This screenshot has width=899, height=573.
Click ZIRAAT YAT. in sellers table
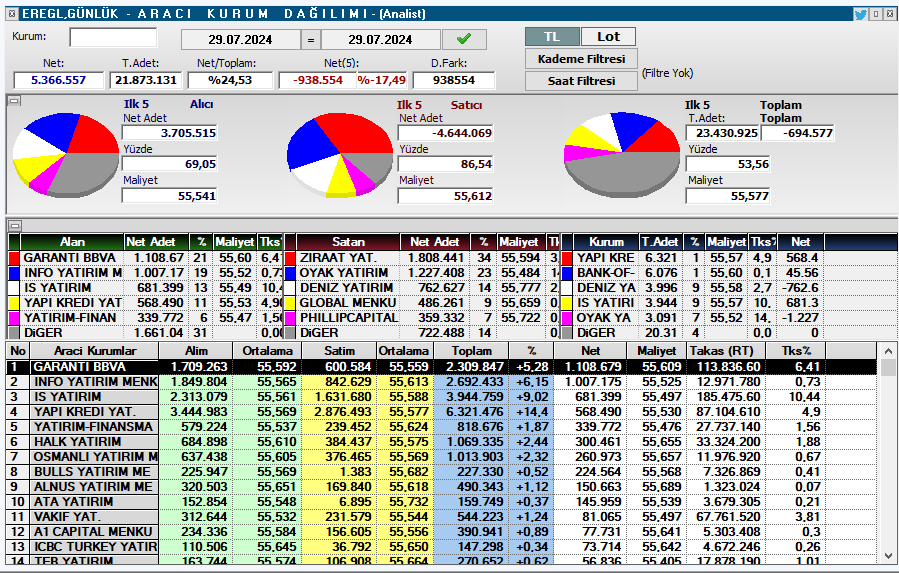(338, 258)
